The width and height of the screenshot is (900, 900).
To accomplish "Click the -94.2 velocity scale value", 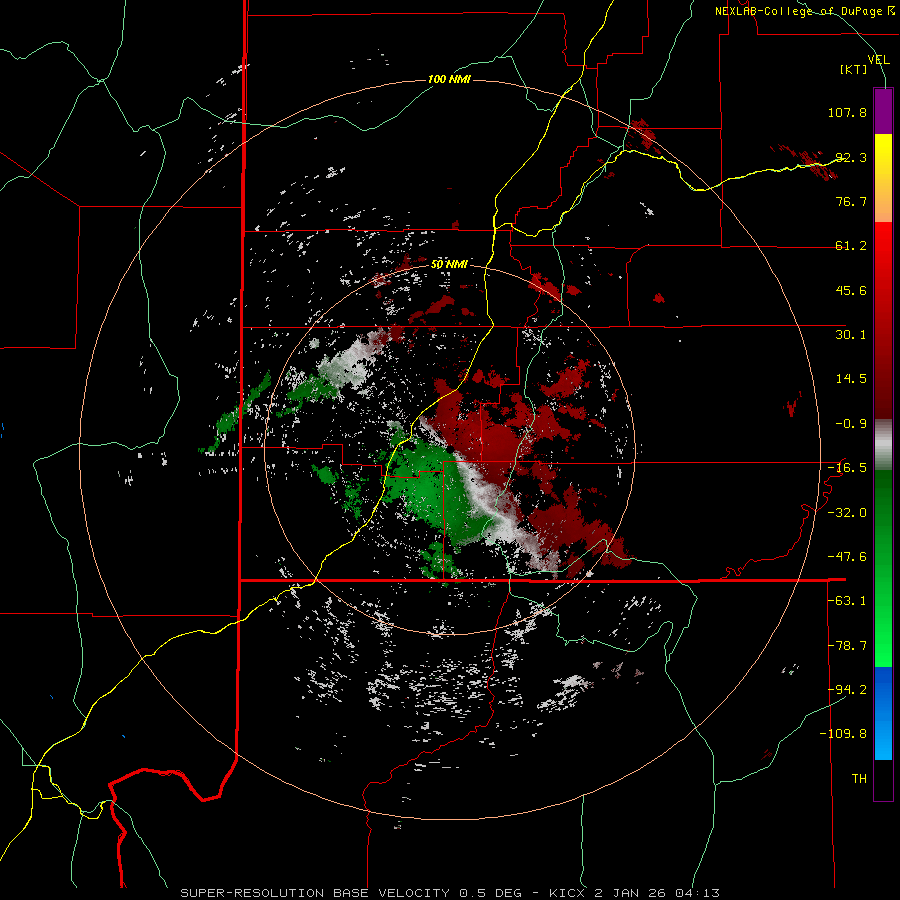I will point(847,689).
